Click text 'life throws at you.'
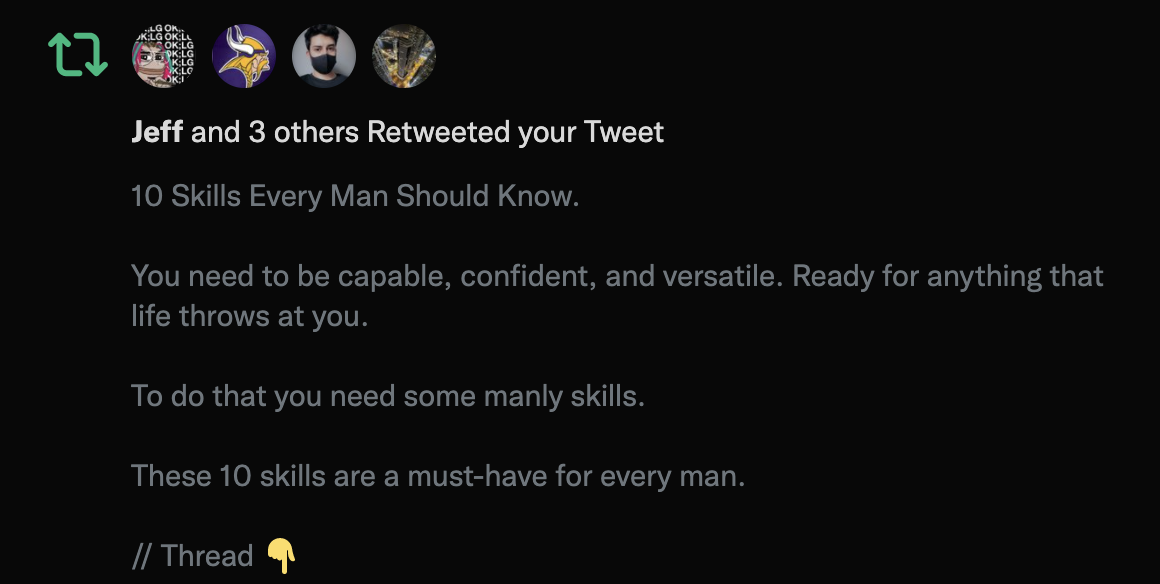Viewport: 1160px width, 584px height. tap(249, 316)
